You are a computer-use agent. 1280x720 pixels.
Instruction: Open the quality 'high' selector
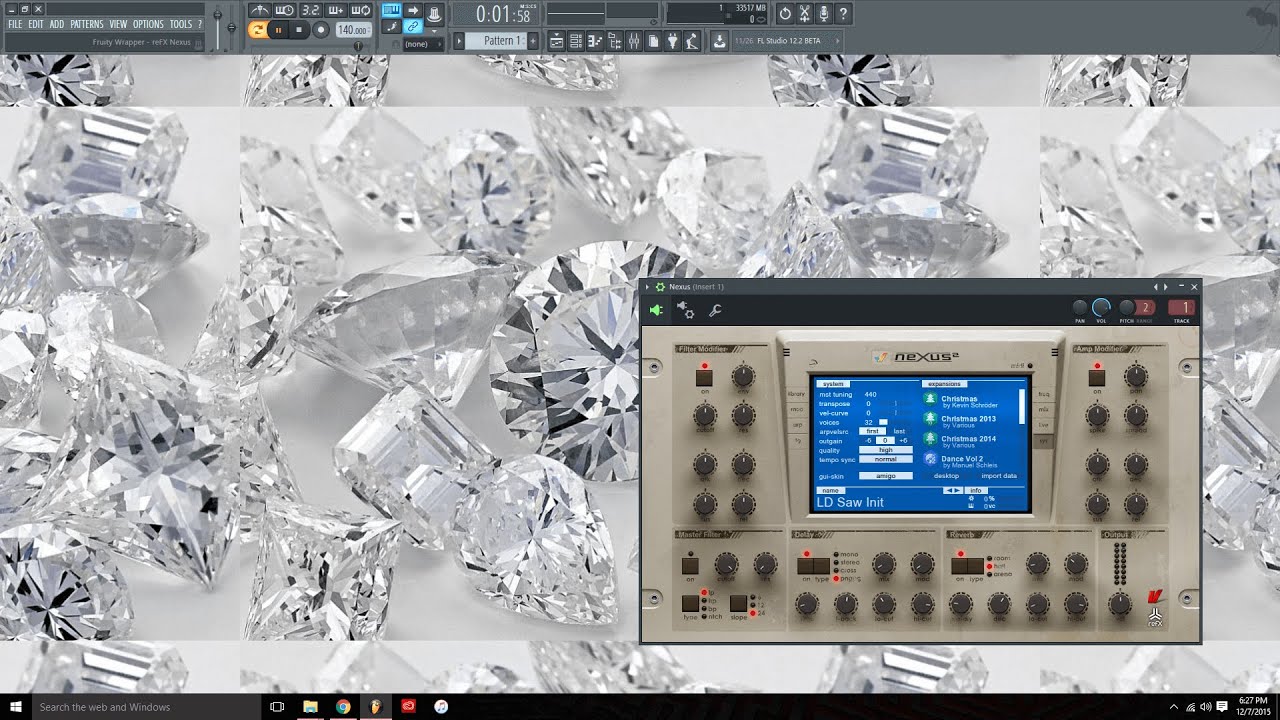pyautogui.click(x=886, y=450)
